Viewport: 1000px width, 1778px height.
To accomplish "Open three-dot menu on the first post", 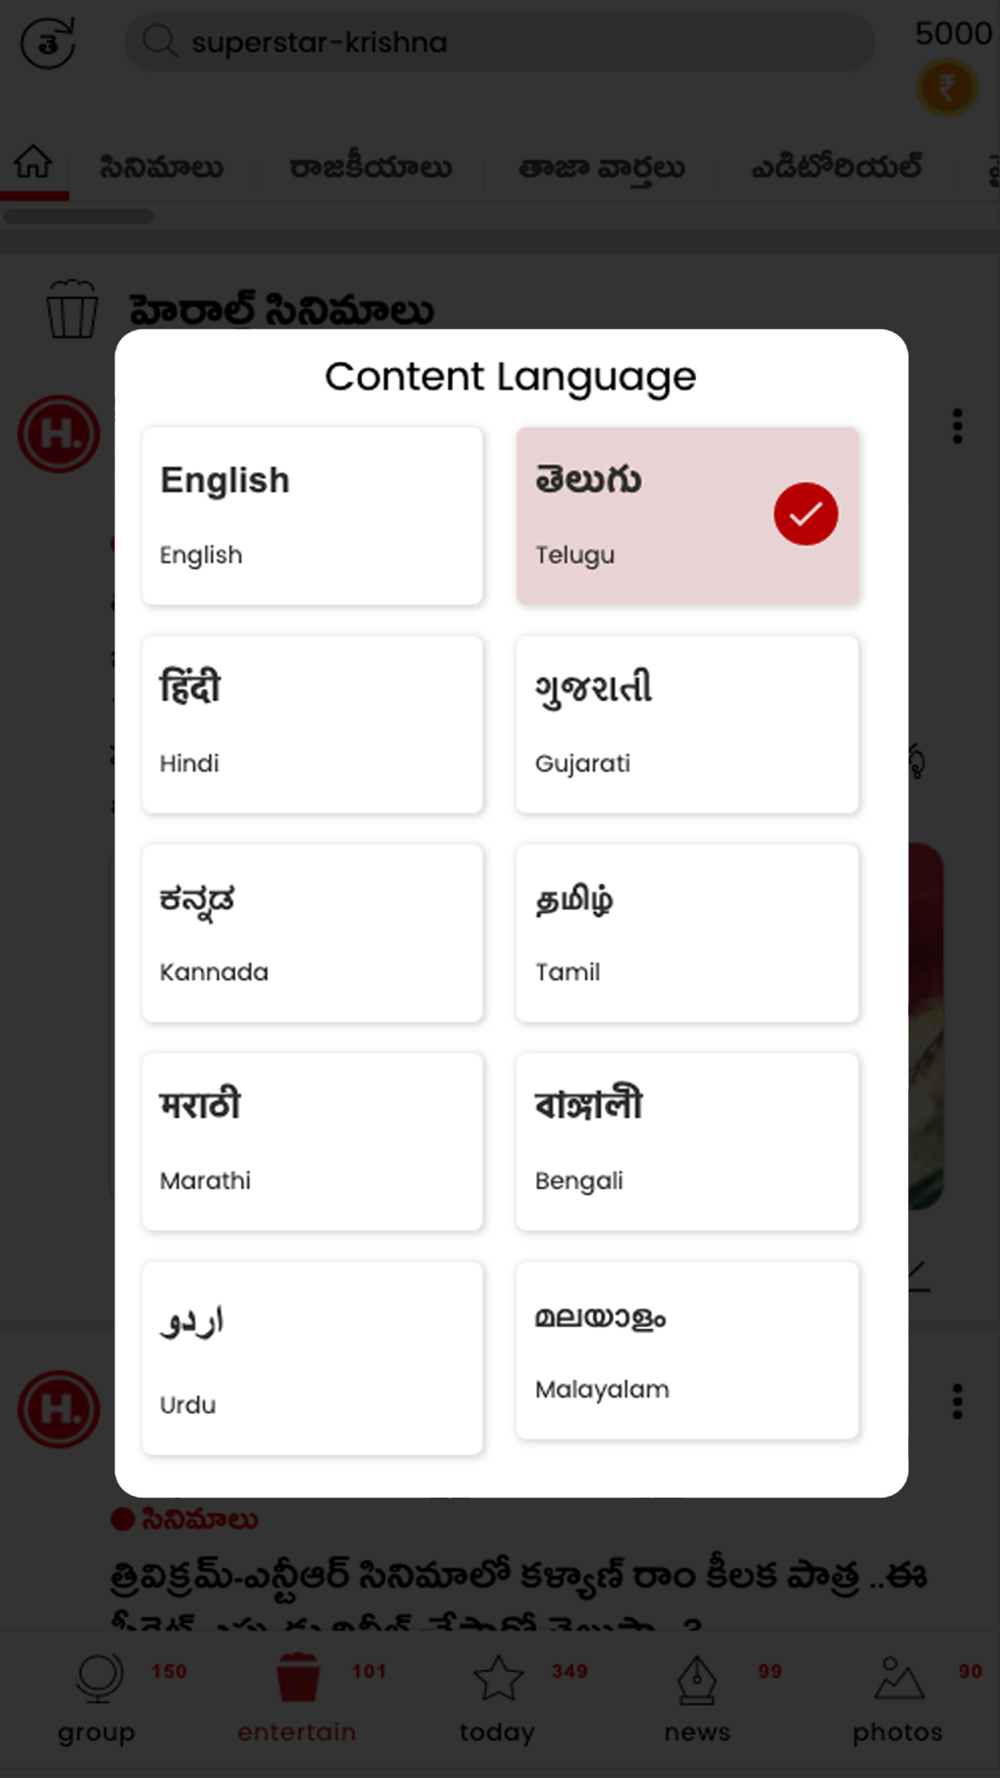I will [x=957, y=426].
